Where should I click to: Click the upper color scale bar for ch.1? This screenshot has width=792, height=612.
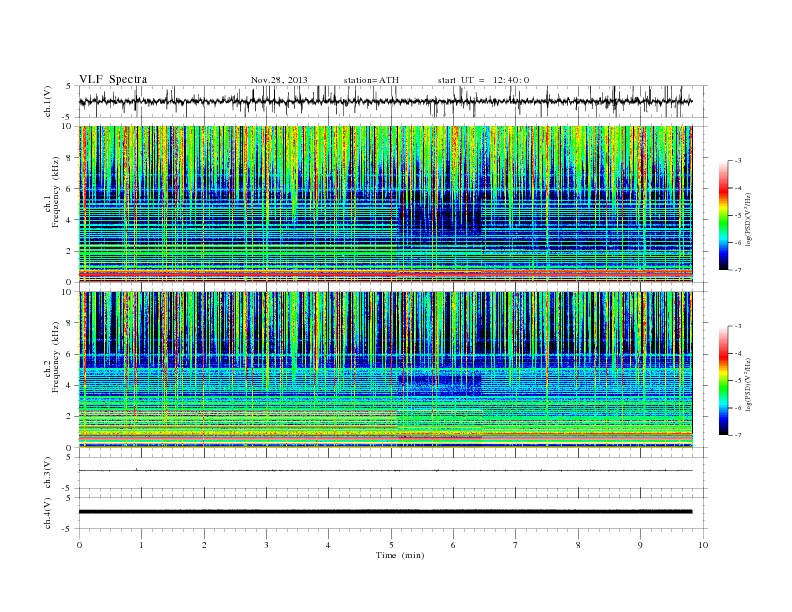[x=723, y=215]
